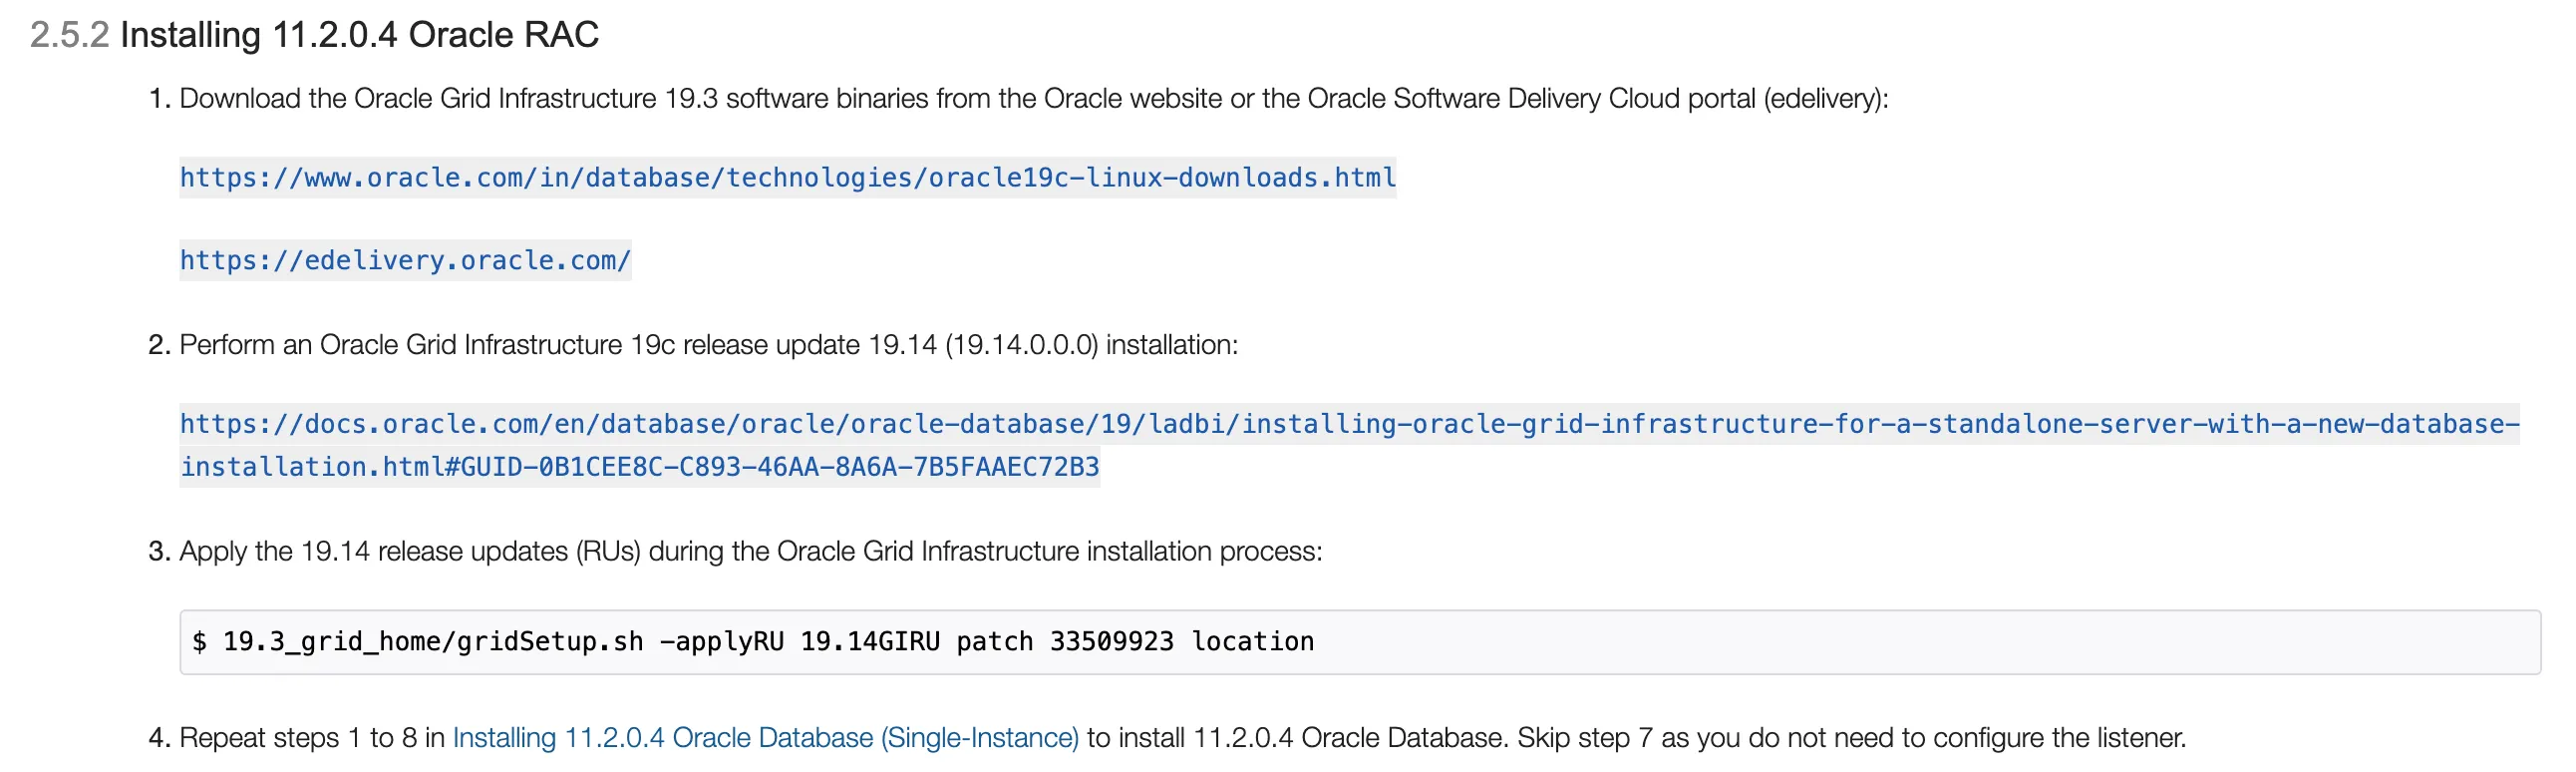Click patch number 33509923 in the command
The image size is (2576, 772).
click(x=1111, y=642)
